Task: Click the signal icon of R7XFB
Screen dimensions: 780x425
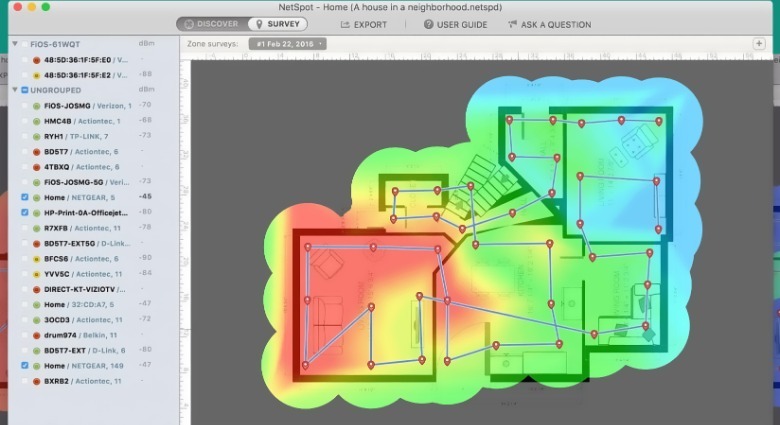Action: click(36, 228)
